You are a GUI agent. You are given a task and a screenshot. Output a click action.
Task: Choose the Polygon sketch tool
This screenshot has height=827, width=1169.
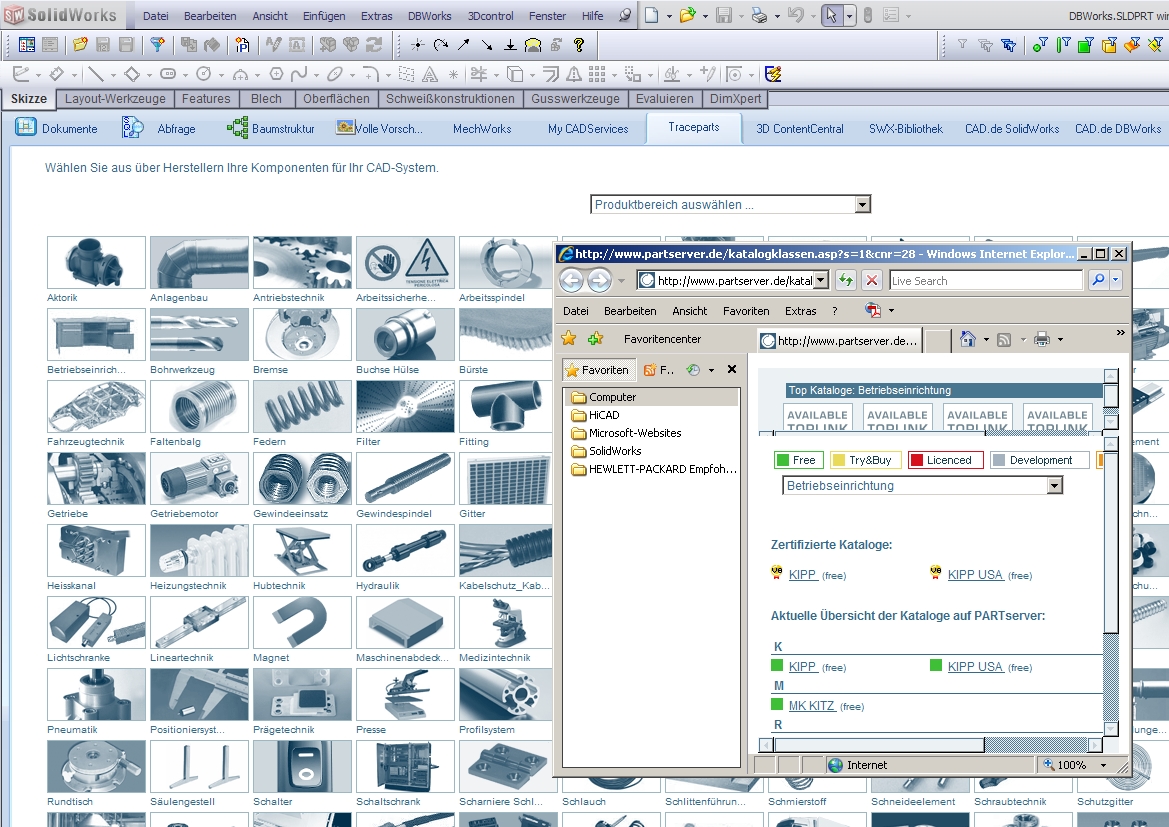pyautogui.click(x=276, y=74)
